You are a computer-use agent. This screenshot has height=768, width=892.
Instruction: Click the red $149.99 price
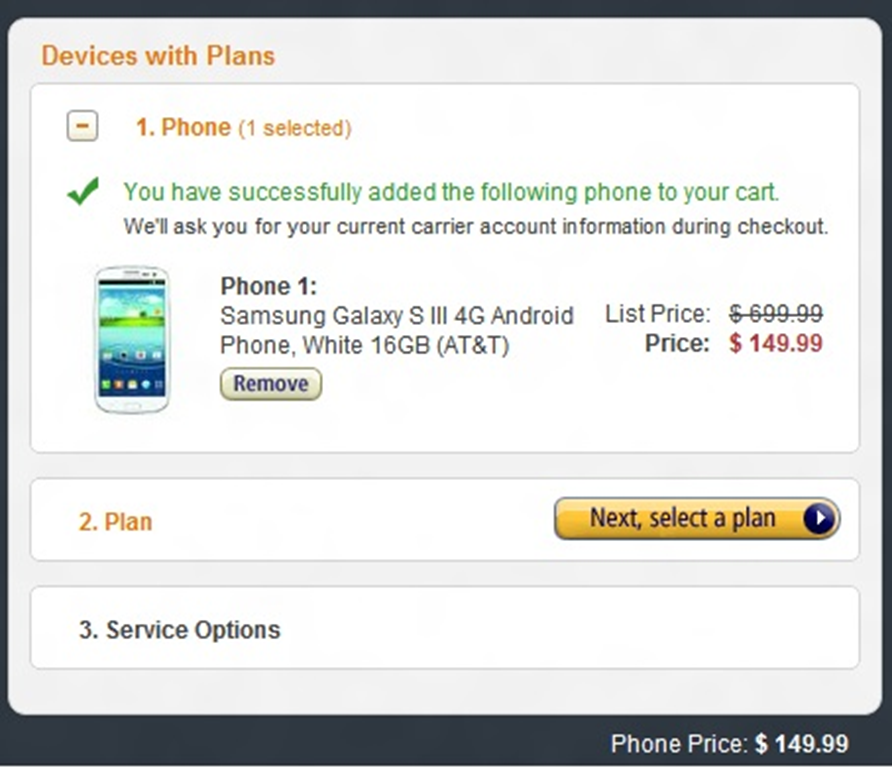point(776,344)
